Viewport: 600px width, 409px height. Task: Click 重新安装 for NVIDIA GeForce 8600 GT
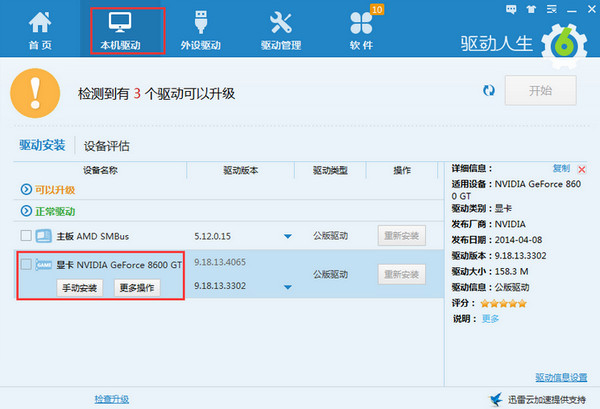(402, 274)
